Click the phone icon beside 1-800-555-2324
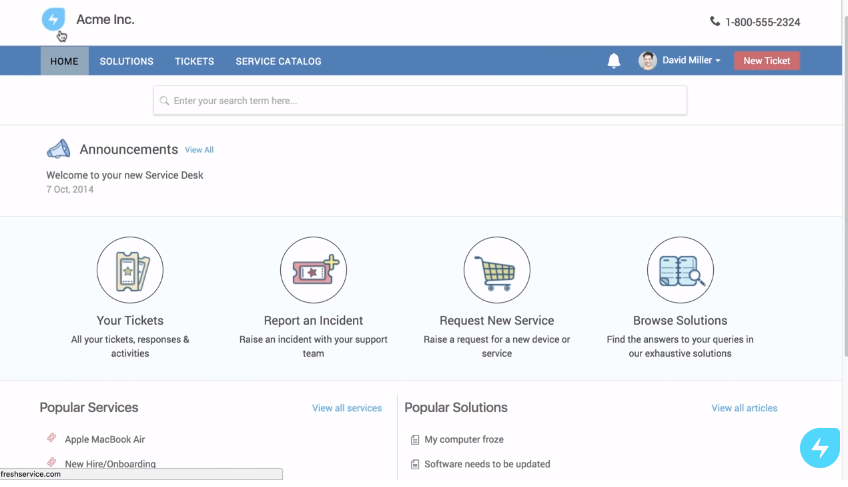 714,21
